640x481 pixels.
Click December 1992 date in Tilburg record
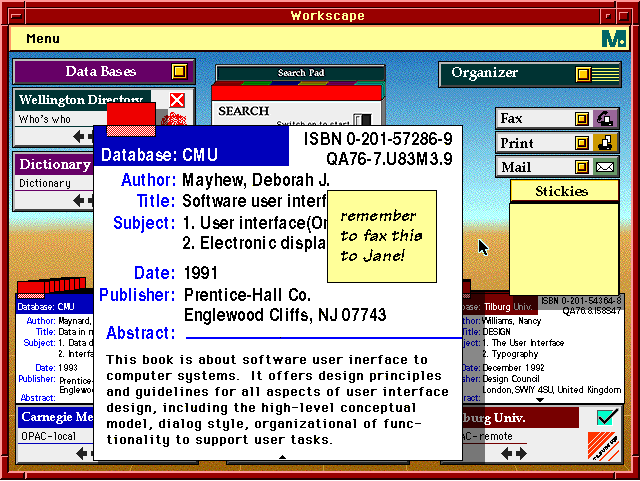tap(513, 367)
